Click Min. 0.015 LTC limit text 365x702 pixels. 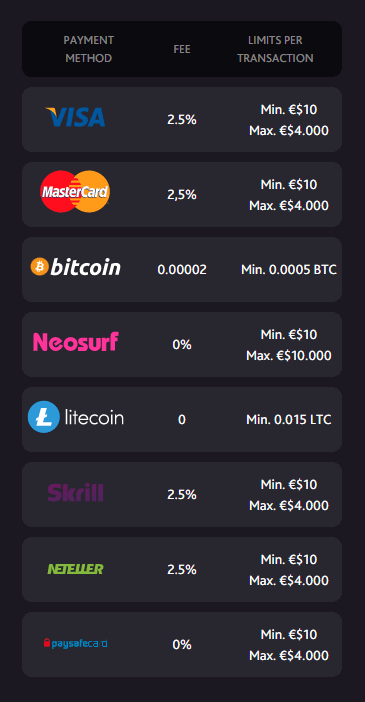point(289,419)
